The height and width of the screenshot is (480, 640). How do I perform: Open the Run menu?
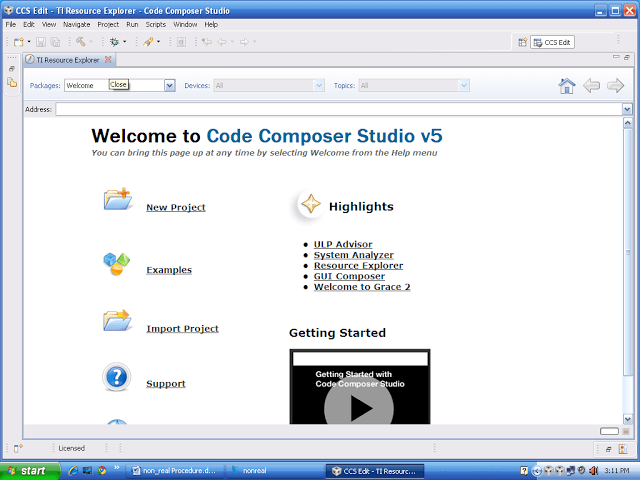point(132,24)
